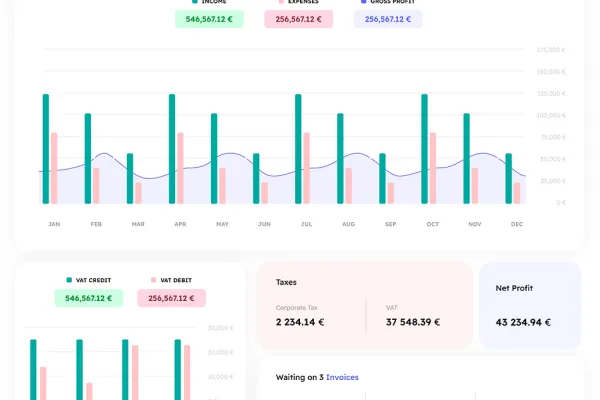Viewport: 600px width, 400px height.
Task: Click the 175,000 € axis label
Action: click(x=551, y=50)
